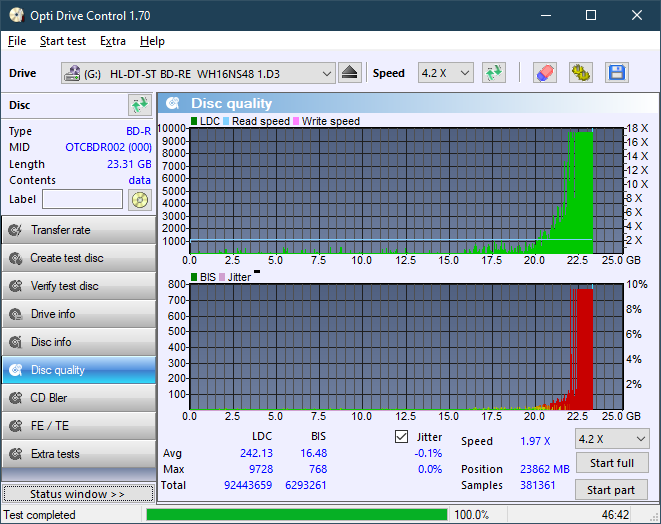The image size is (661, 524).
Task: Open the toolbar Speed 4.2 X dropdown
Action: 446,73
